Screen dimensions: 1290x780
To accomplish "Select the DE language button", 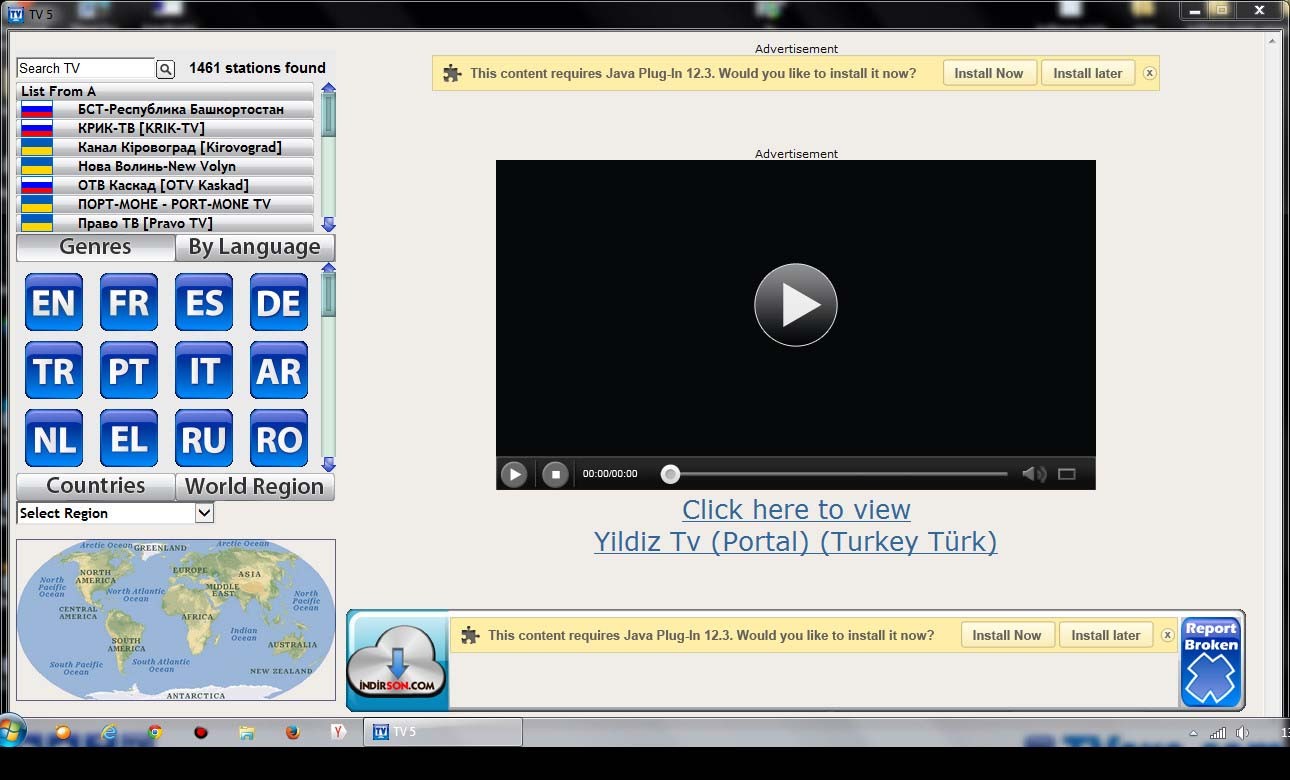I will click(x=279, y=302).
